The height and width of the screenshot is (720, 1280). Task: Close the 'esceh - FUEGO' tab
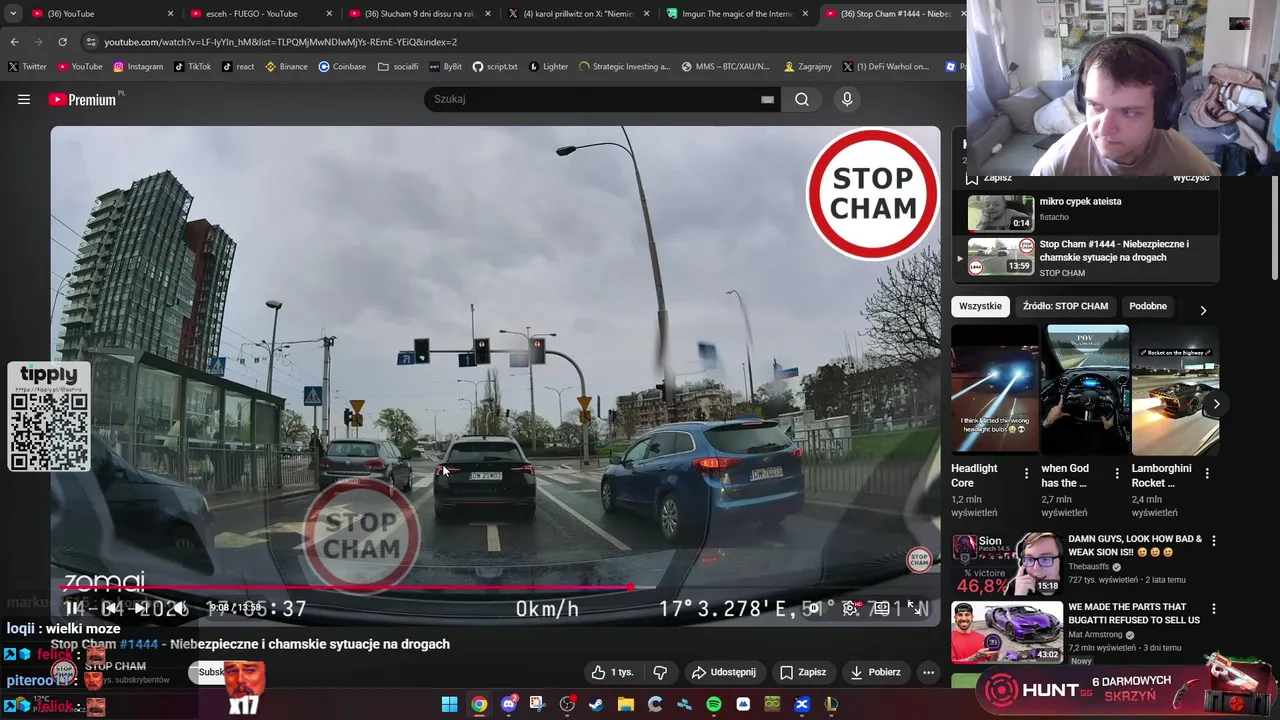pos(330,14)
